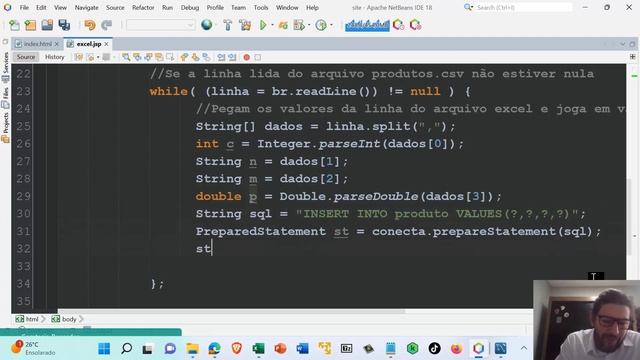Expand the clock icon dropdown arrow
640x360 pixels.
tap(331, 25)
